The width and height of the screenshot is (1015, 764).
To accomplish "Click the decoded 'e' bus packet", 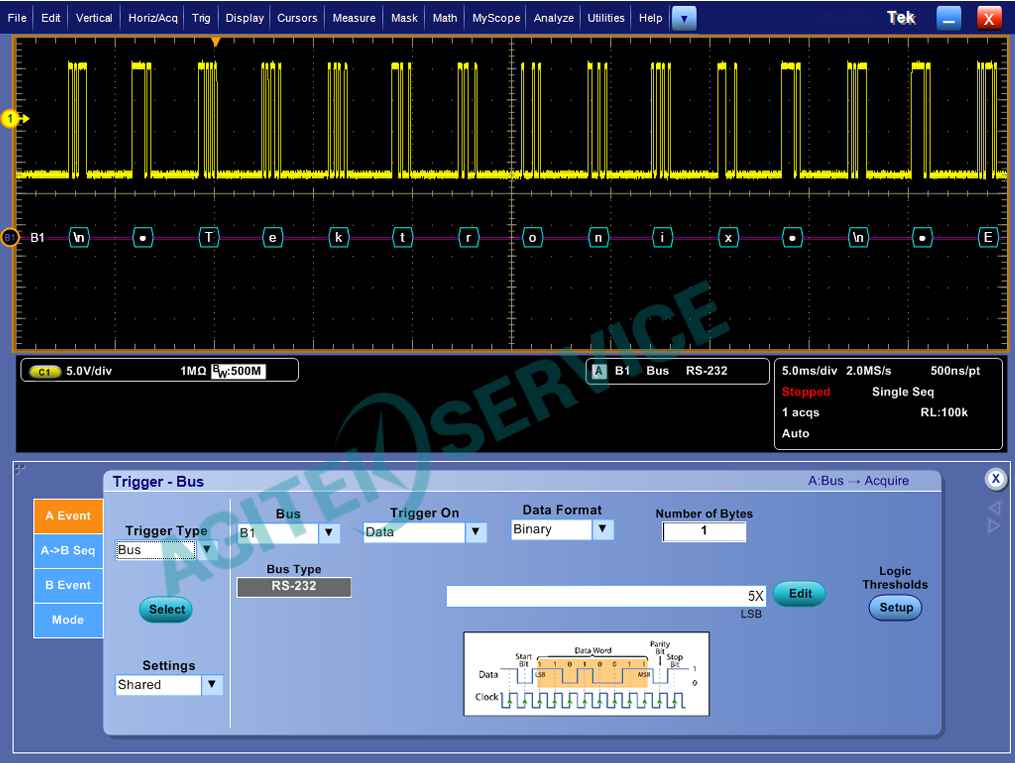I will click(x=273, y=238).
